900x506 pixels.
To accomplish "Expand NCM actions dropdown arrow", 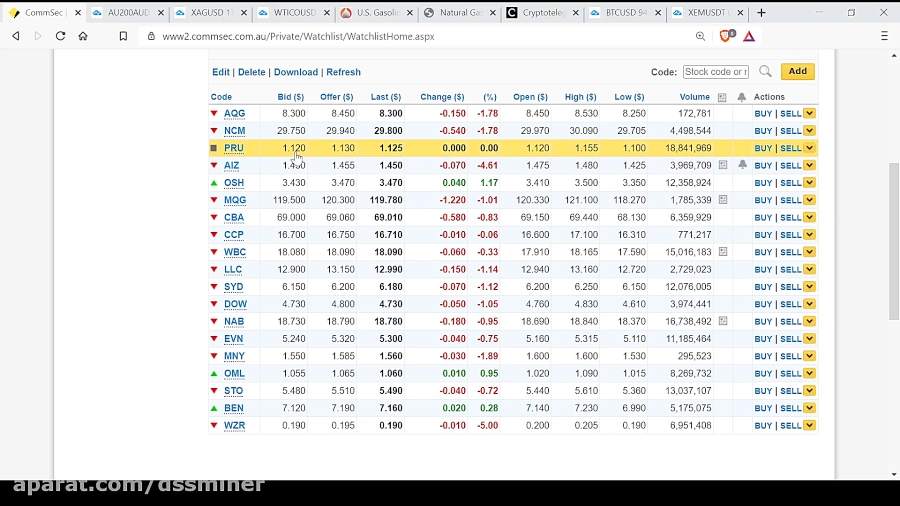I will [x=809, y=131].
